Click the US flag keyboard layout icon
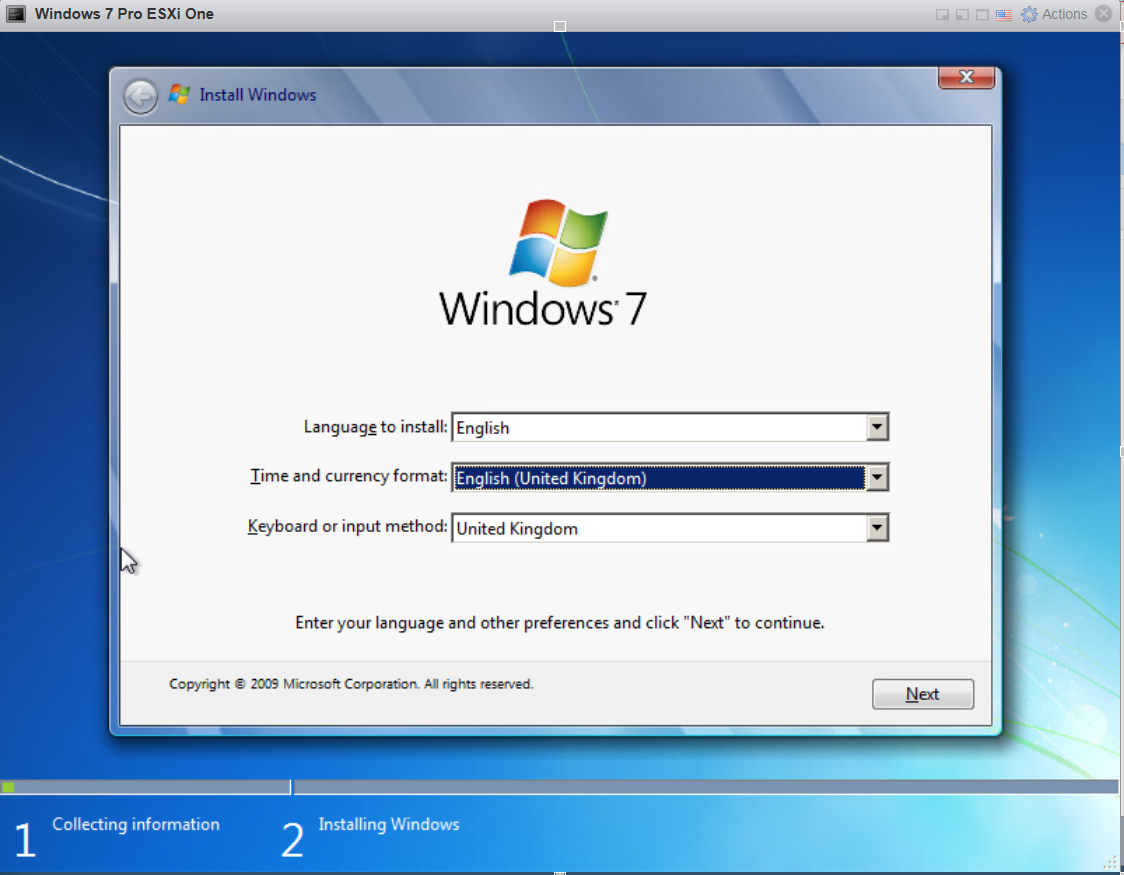Image resolution: width=1124 pixels, height=875 pixels. tap(1003, 13)
